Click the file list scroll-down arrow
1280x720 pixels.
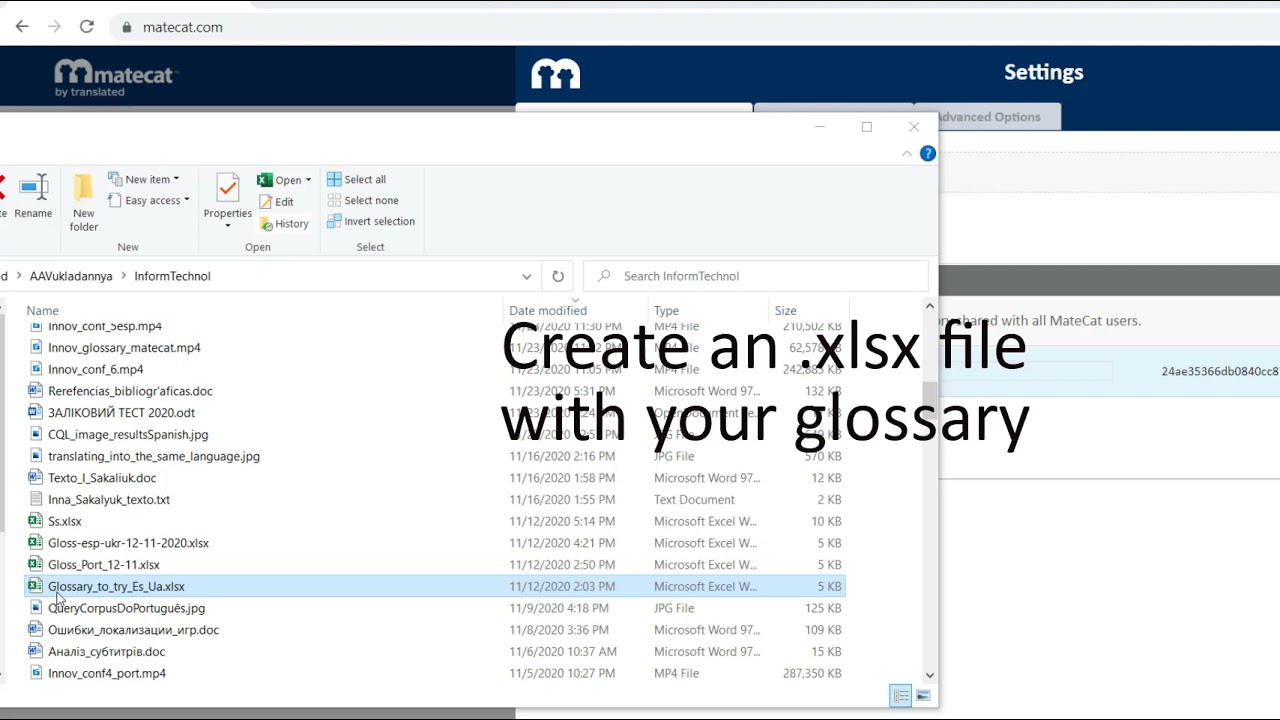click(930, 676)
